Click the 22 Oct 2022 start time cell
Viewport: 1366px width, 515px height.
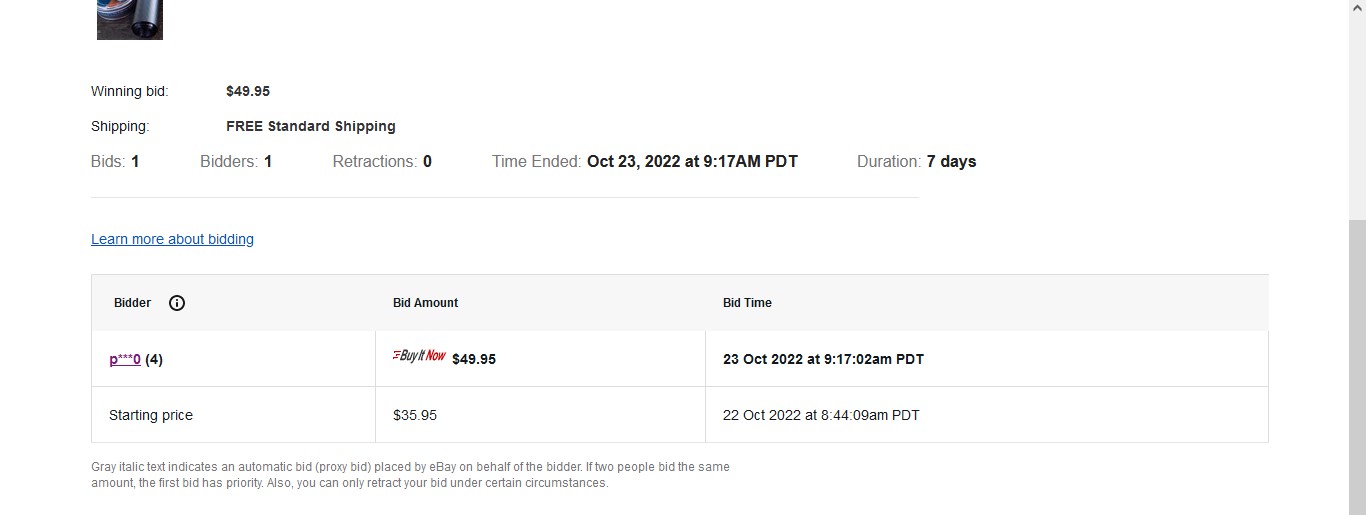(x=821, y=415)
